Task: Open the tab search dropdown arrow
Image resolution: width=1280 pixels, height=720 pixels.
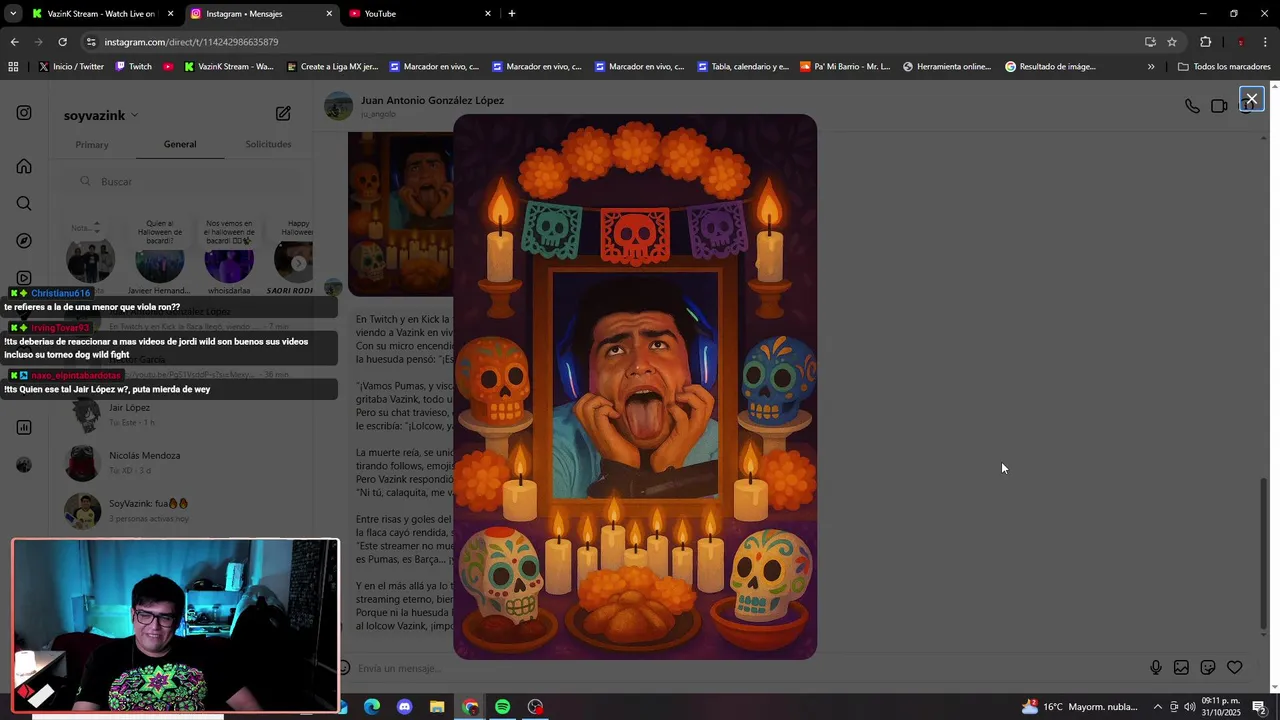Action: (x=12, y=14)
